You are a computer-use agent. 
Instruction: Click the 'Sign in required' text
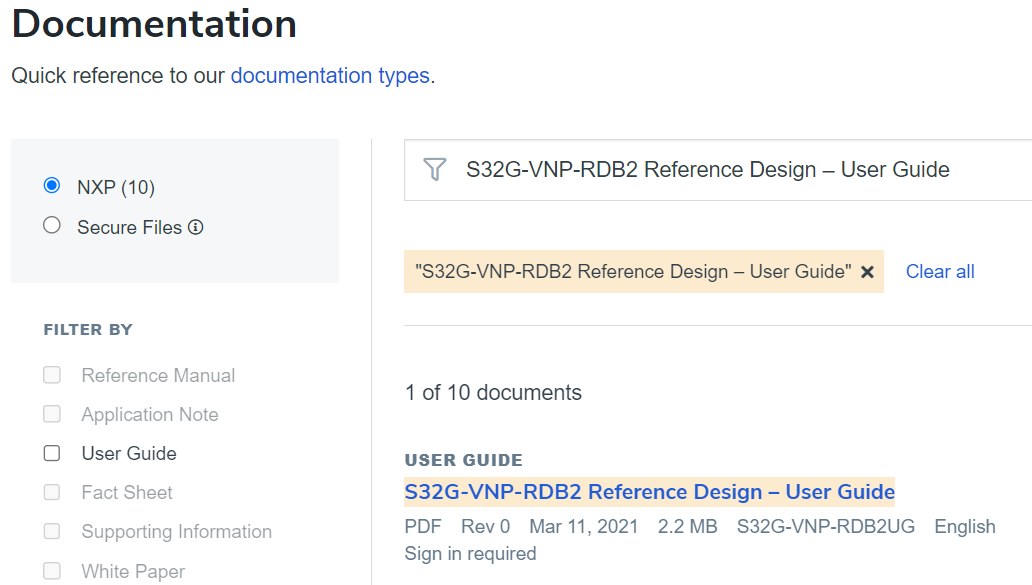coord(471,554)
